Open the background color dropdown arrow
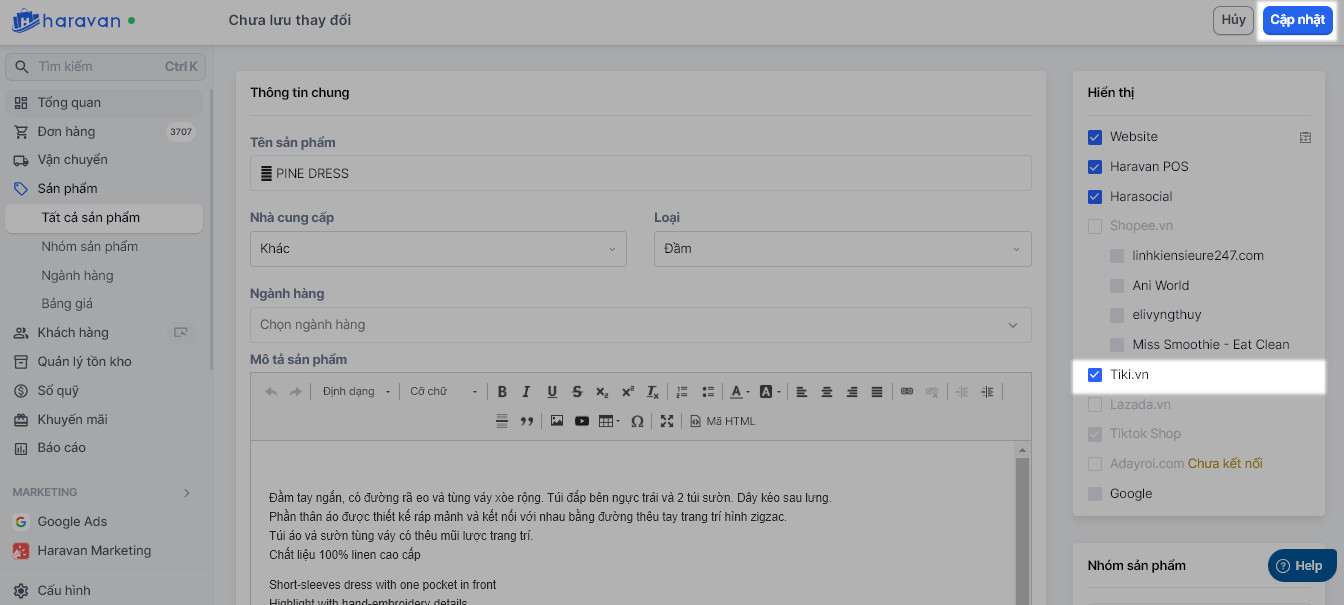This screenshot has width=1344, height=605. click(x=778, y=392)
